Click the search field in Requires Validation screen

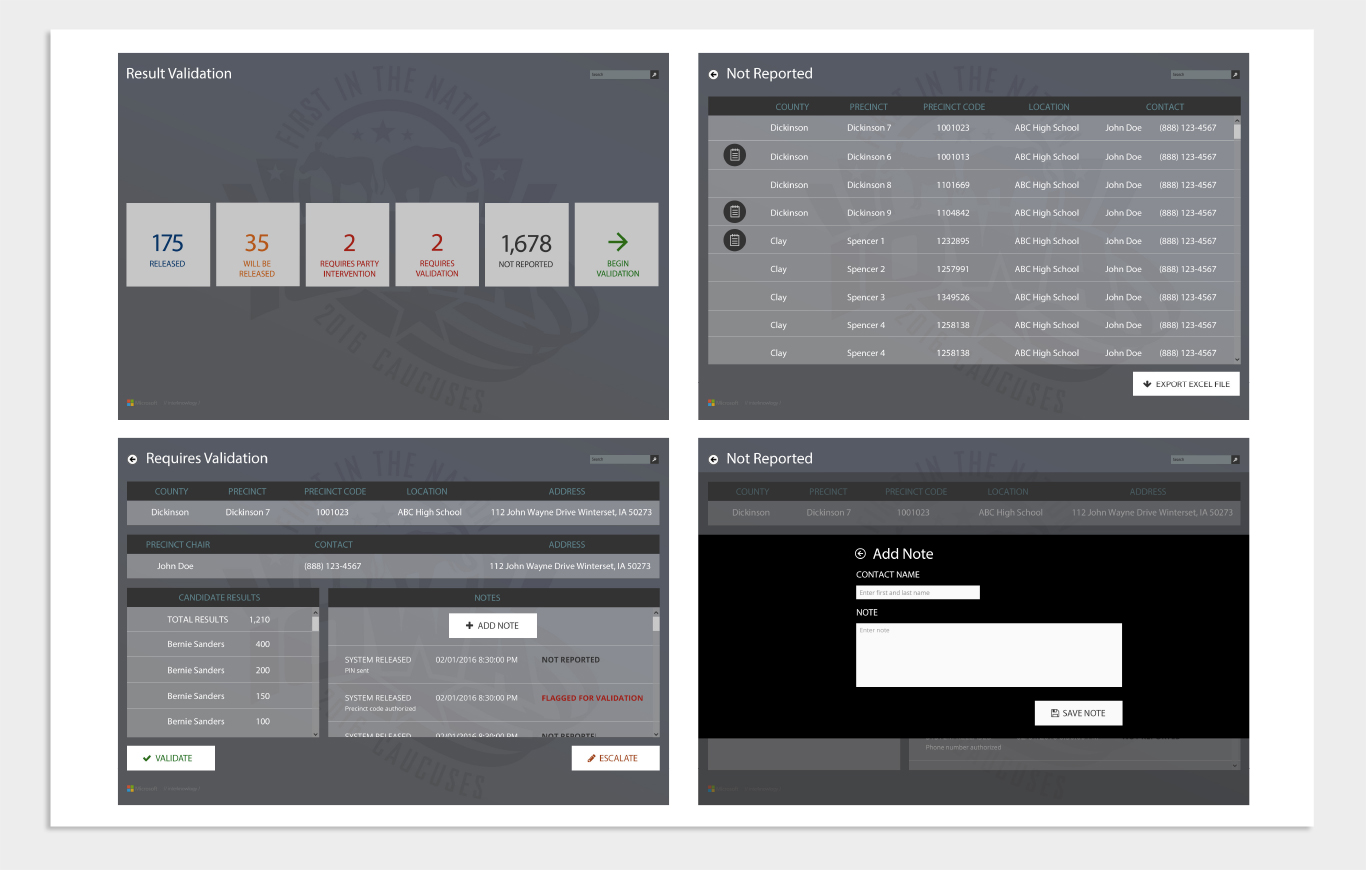619,459
